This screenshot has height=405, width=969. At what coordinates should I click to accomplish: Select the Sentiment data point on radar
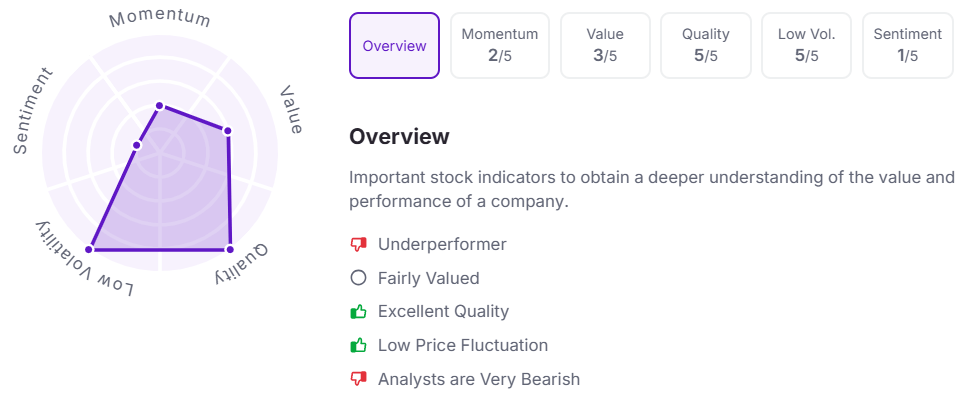click(137, 146)
